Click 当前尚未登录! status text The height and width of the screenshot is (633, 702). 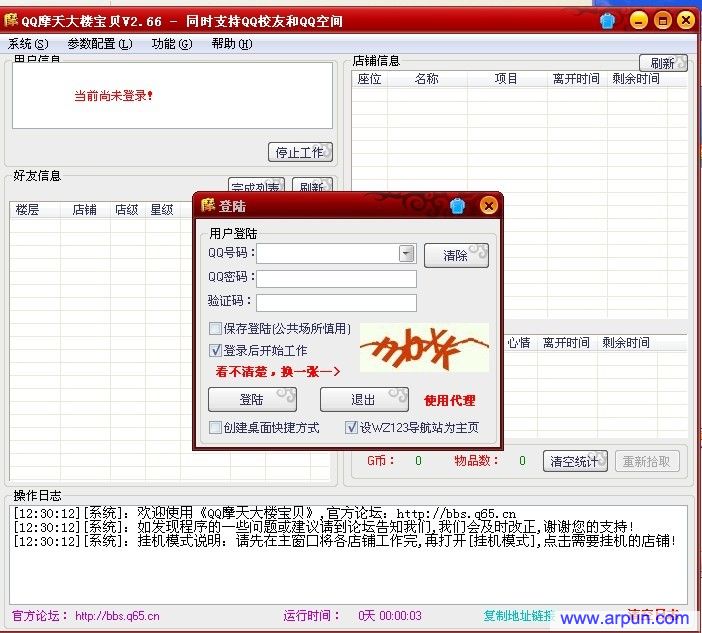[114, 95]
